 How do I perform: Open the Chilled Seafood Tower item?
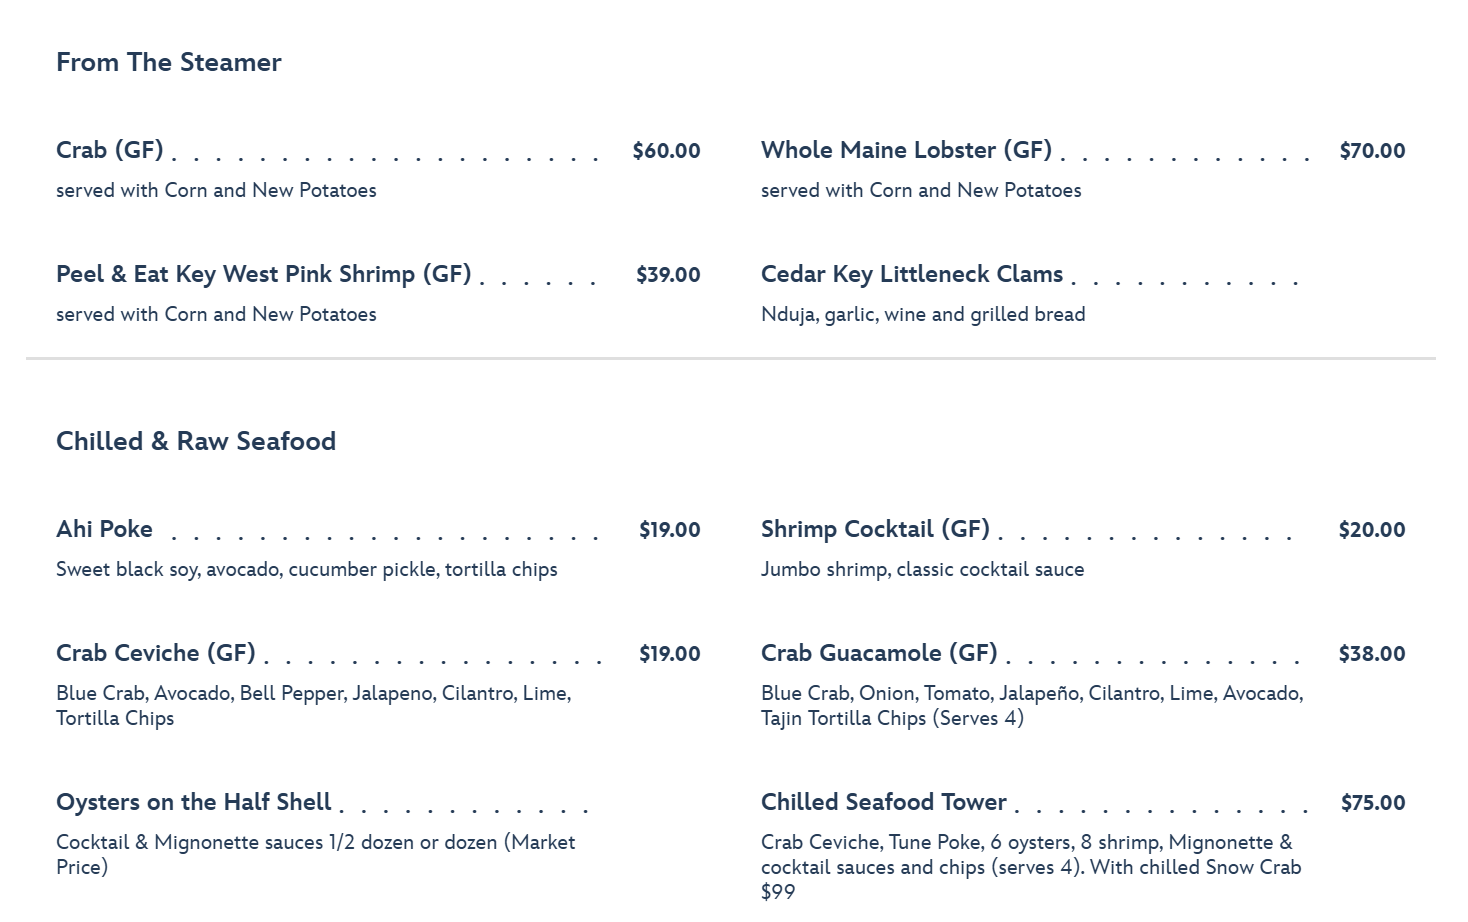[x=884, y=802]
